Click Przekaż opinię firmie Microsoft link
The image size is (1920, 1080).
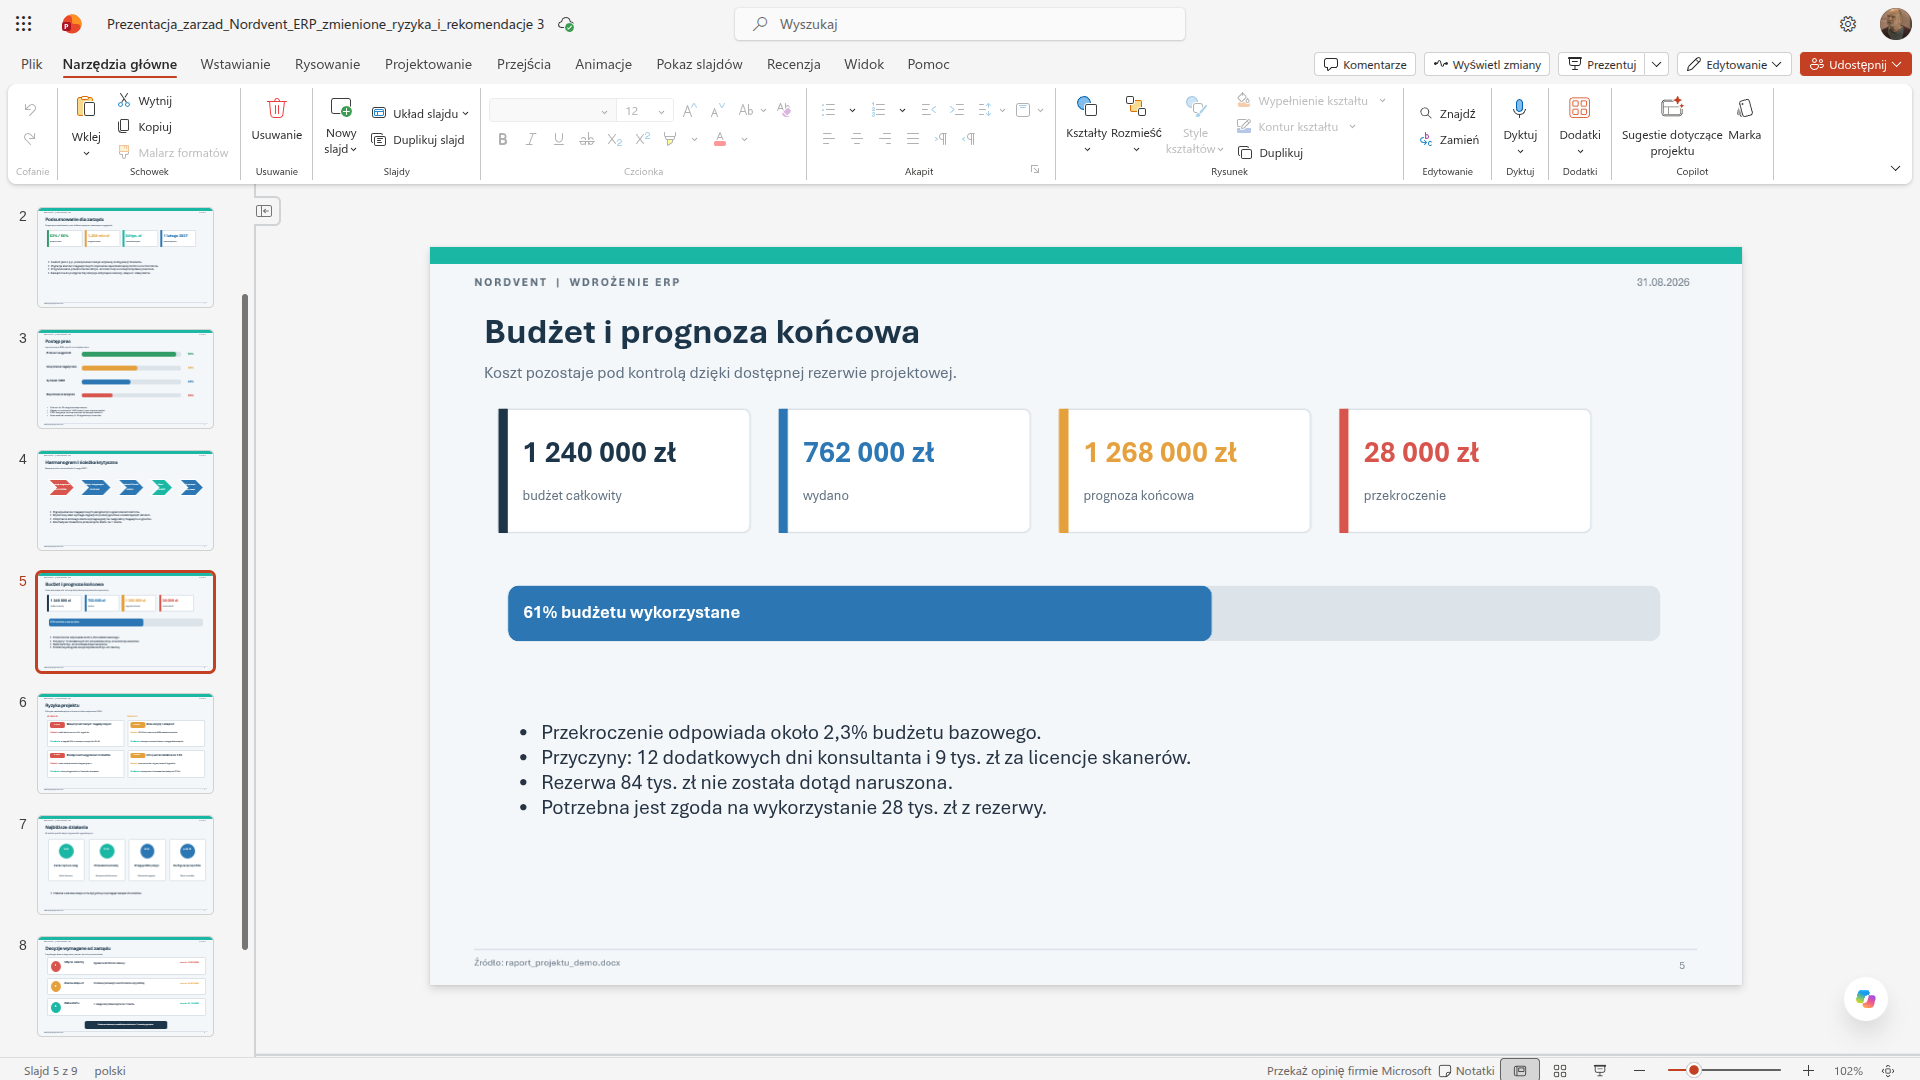click(x=1349, y=1070)
